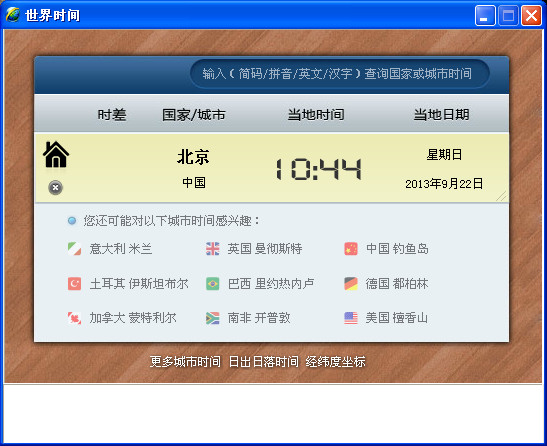This screenshot has width=547, height=446.
Task: Click the Turkey flag icon
Action: pyautogui.click(x=74, y=284)
